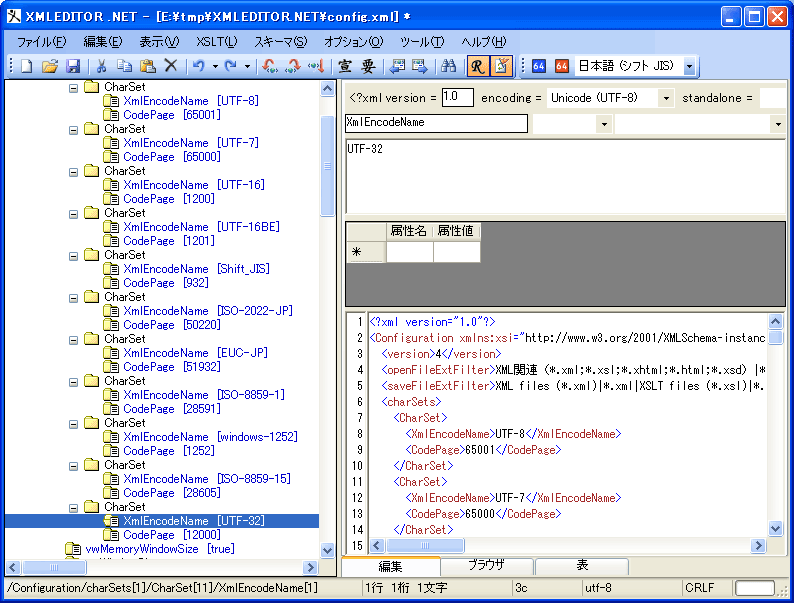
Task: Open the encoding Unicode (UTF-8) dropdown
Action: pos(666,98)
